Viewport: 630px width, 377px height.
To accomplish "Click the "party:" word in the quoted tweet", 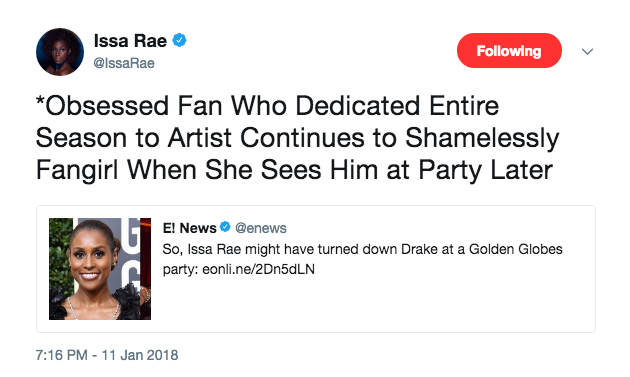I will pos(180,269).
